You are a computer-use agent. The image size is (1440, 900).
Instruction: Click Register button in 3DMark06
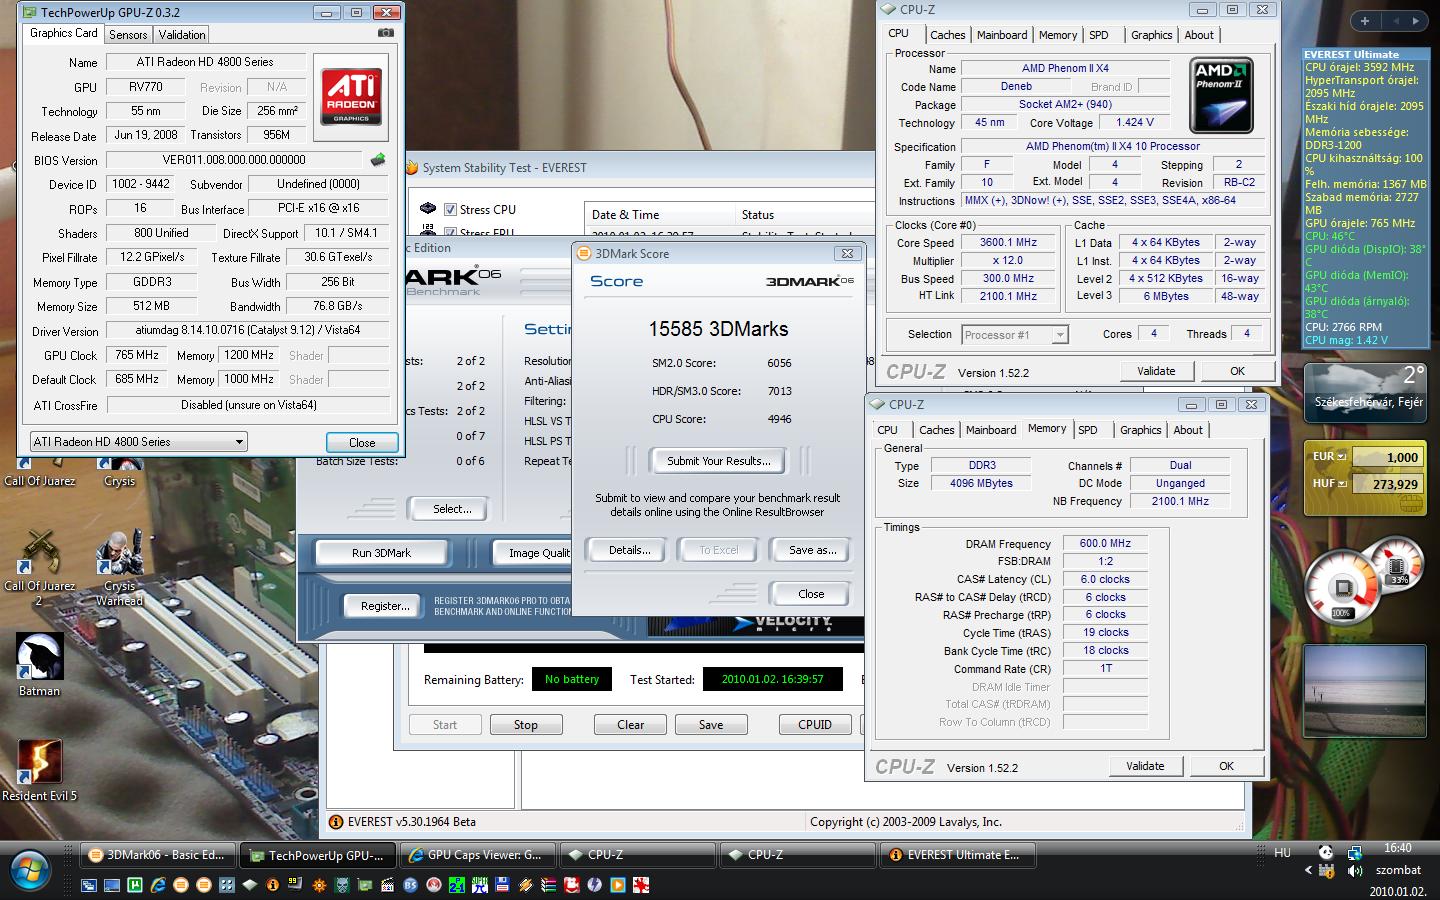pos(385,606)
